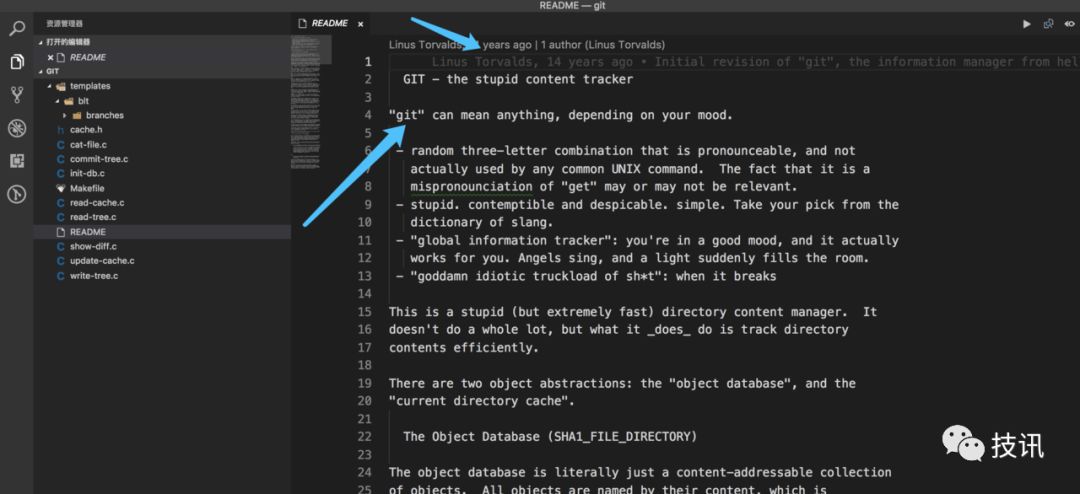This screenshot has height=494, width=1080.
Task: Place cursor on 'GIT - the stupid content tracker'
Action: pyautogui.click(x=518, y=79)
